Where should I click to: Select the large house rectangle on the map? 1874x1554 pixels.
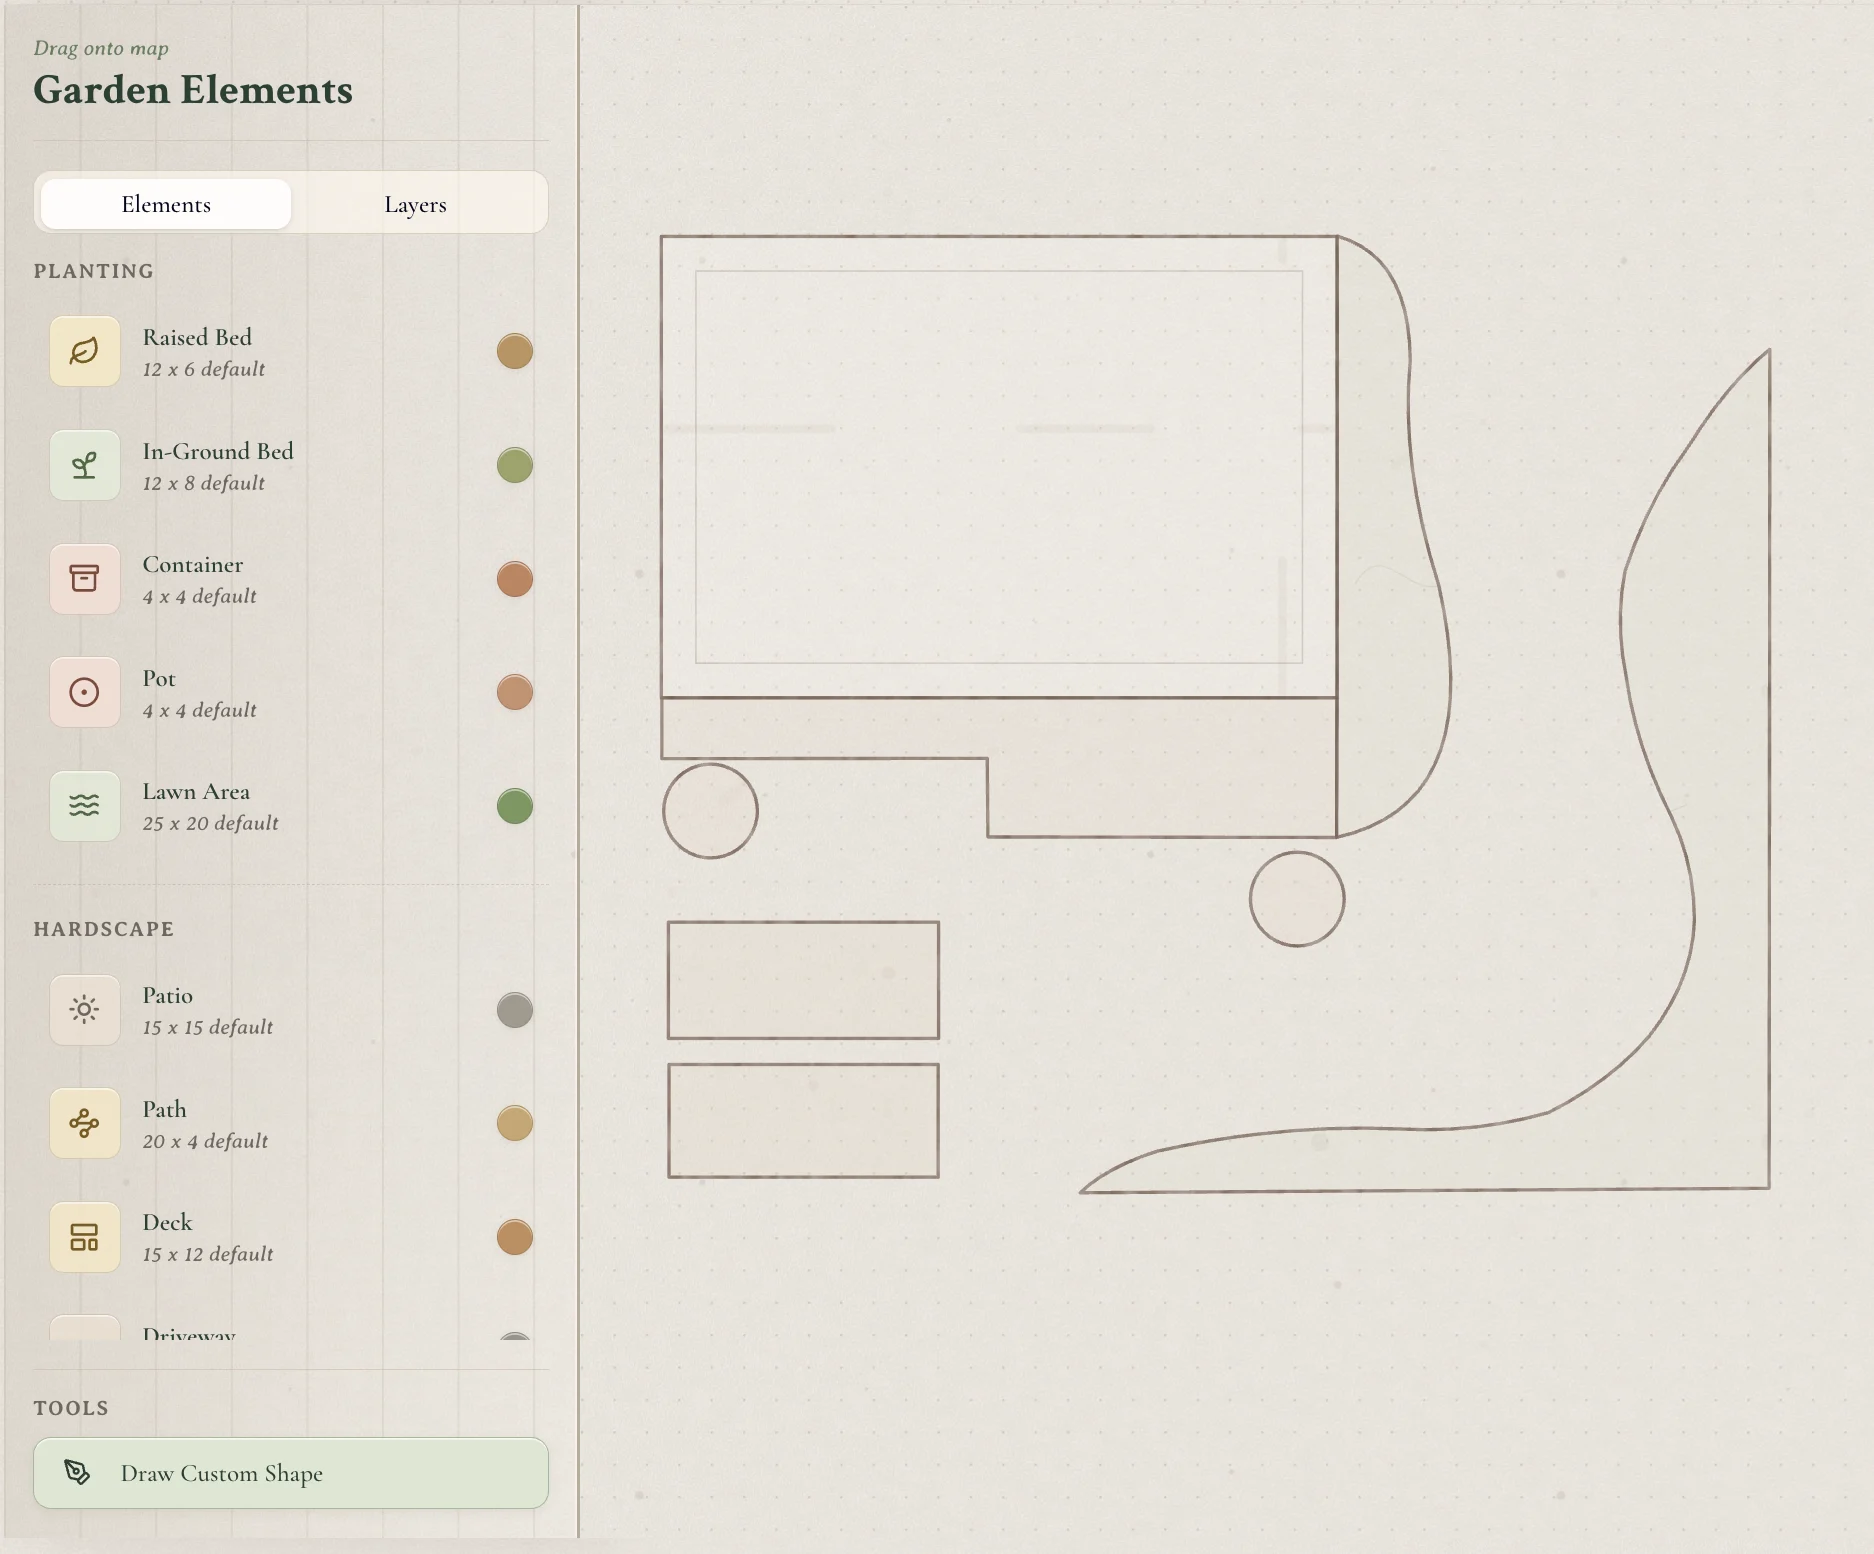pos(999,467)
